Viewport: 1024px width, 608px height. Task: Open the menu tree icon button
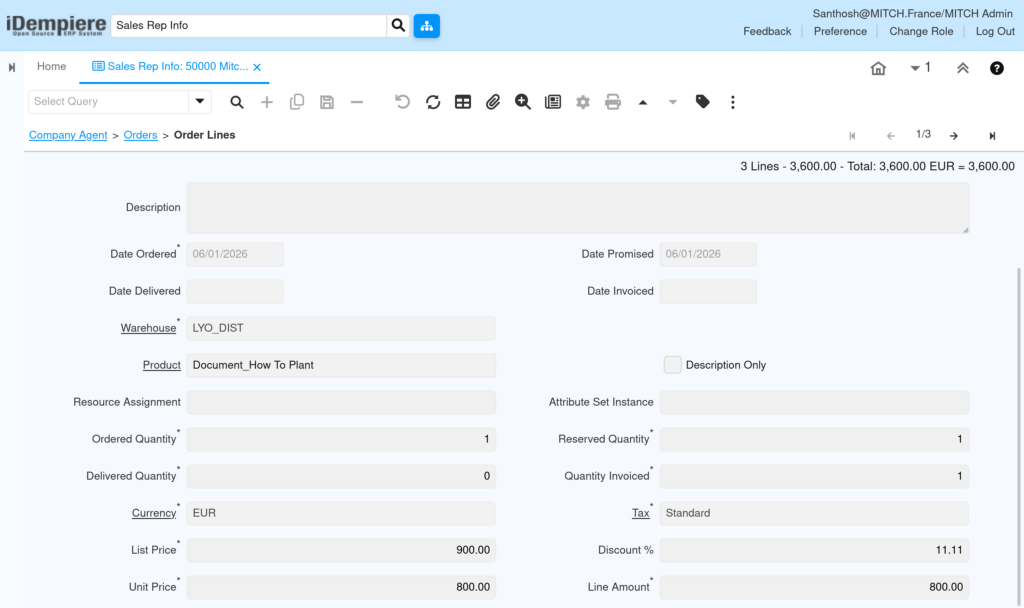[426, 25]
